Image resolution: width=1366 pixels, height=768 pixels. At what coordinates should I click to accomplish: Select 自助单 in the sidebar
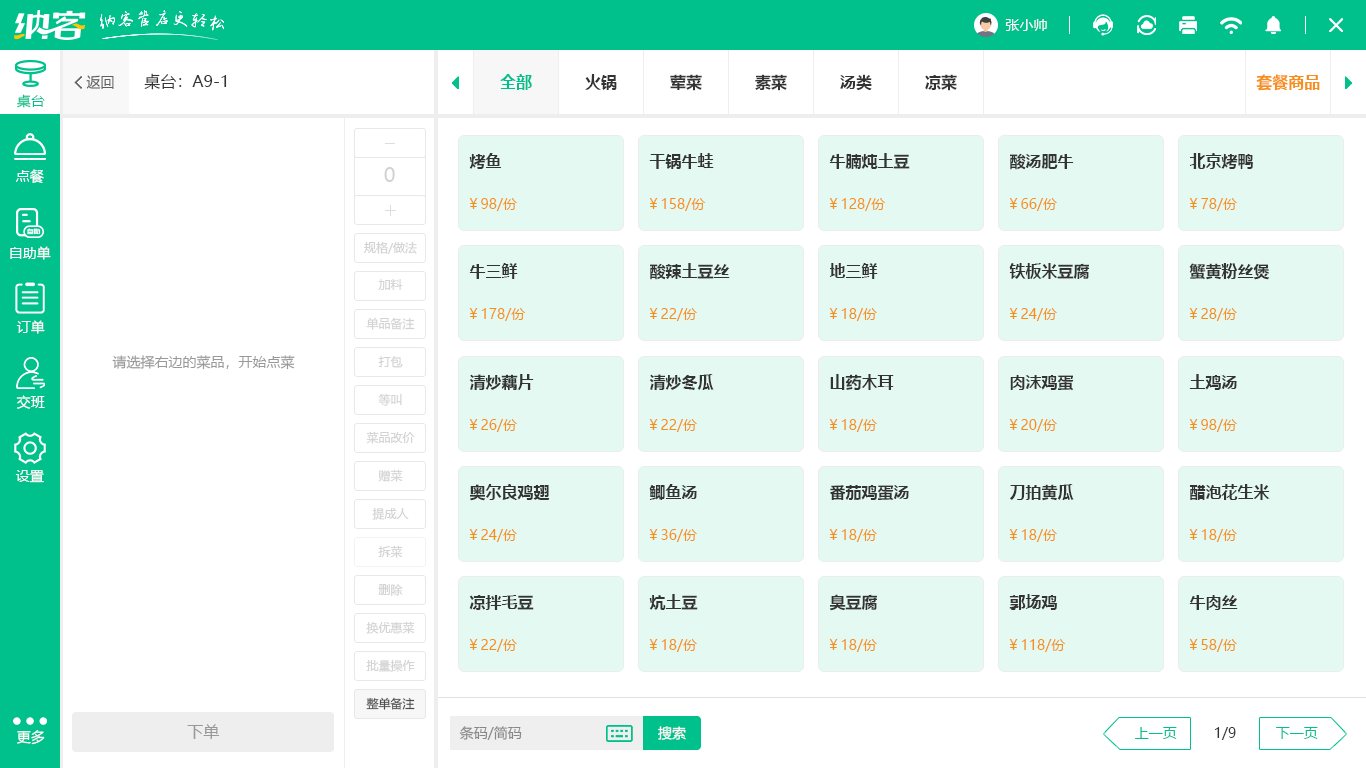tap(30, 234)
